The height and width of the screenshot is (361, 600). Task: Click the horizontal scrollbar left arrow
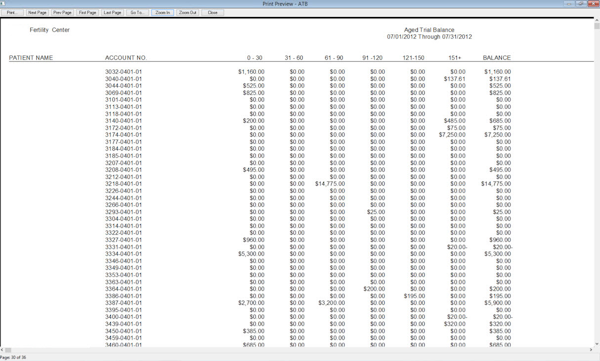tap(2, 350)
